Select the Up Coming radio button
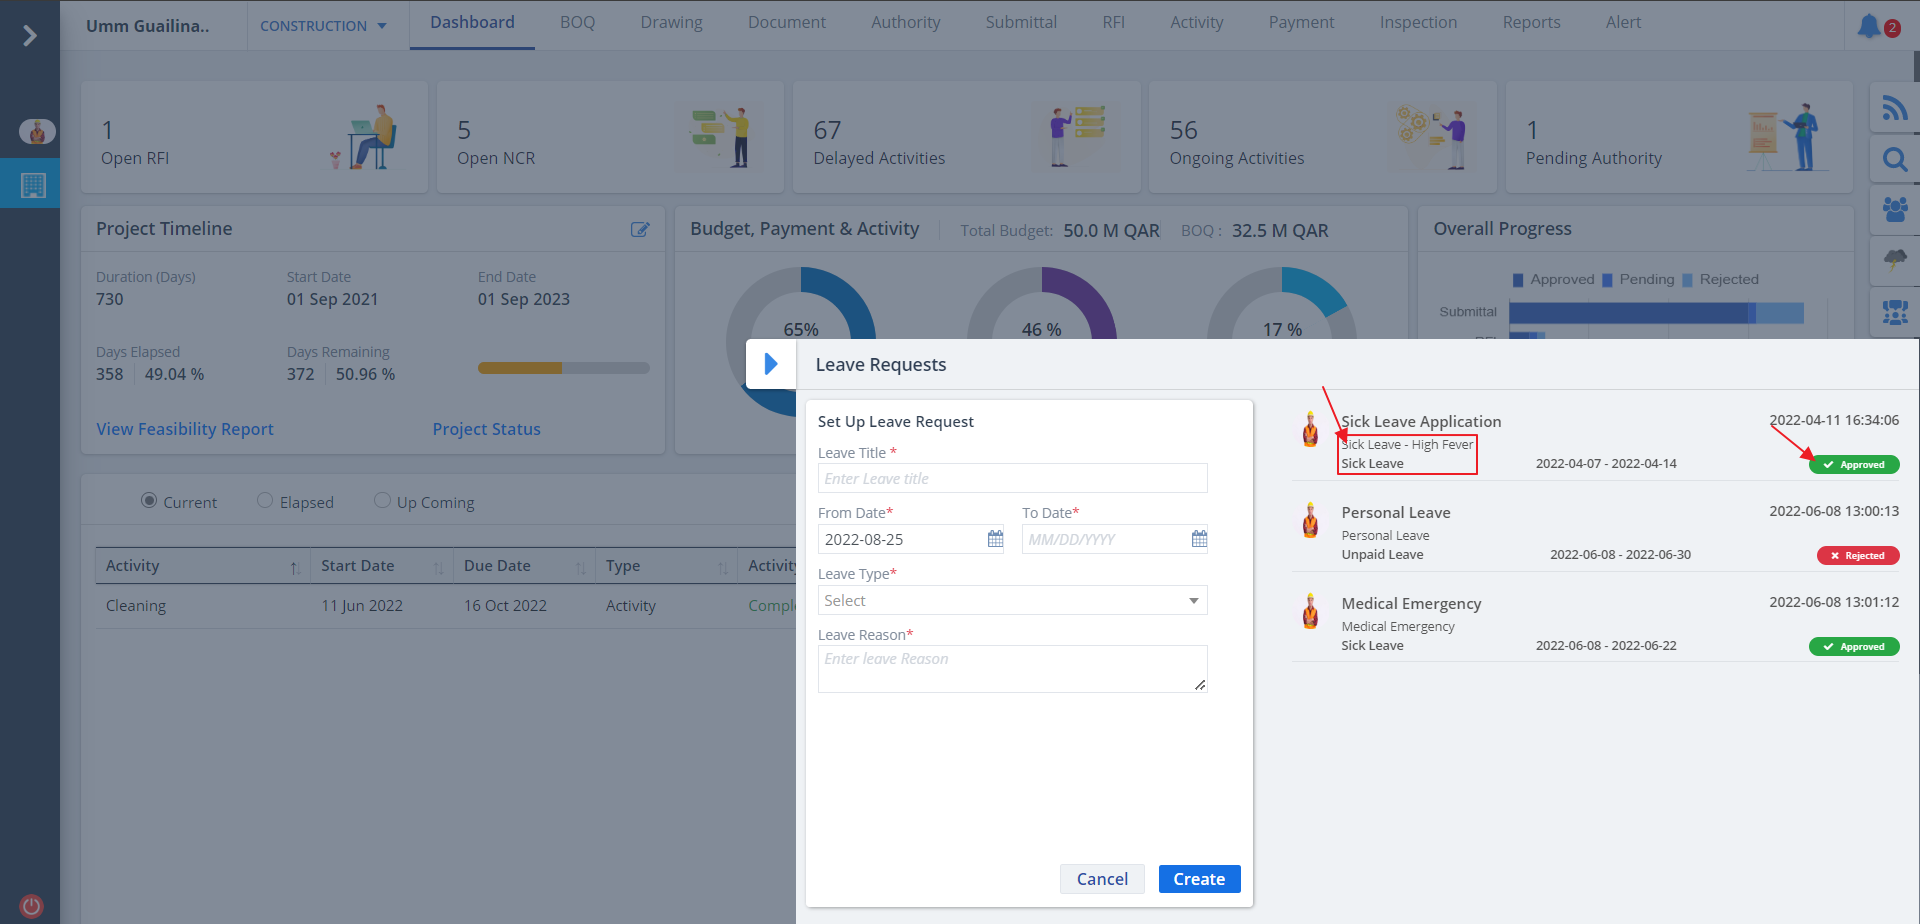The width and height of the screenshot is (1920, 924). pyautogui.click(x=382, y=501)
